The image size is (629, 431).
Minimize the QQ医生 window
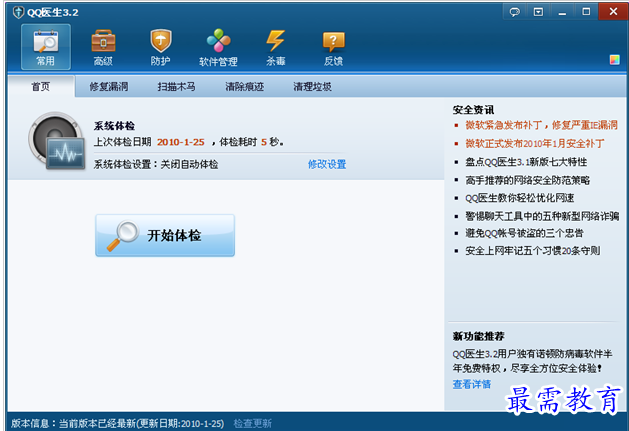[x=562, y=12]
